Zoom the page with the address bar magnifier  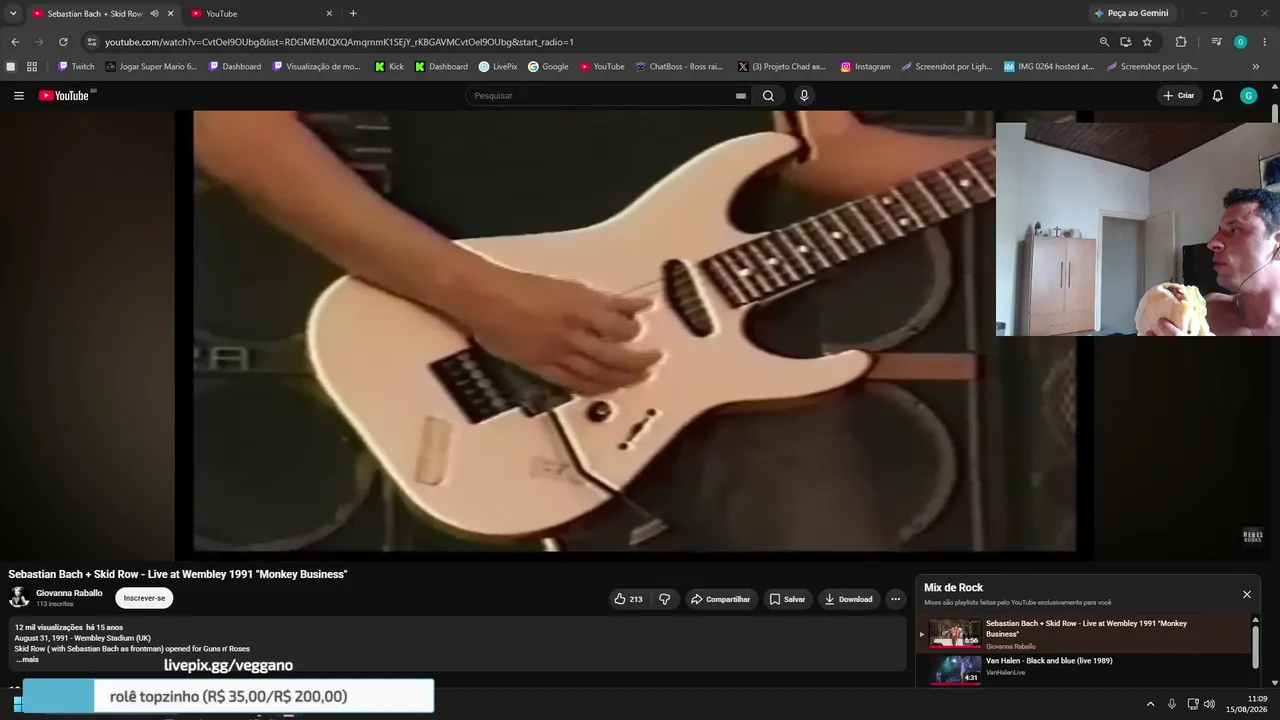tap(1104, 42)
